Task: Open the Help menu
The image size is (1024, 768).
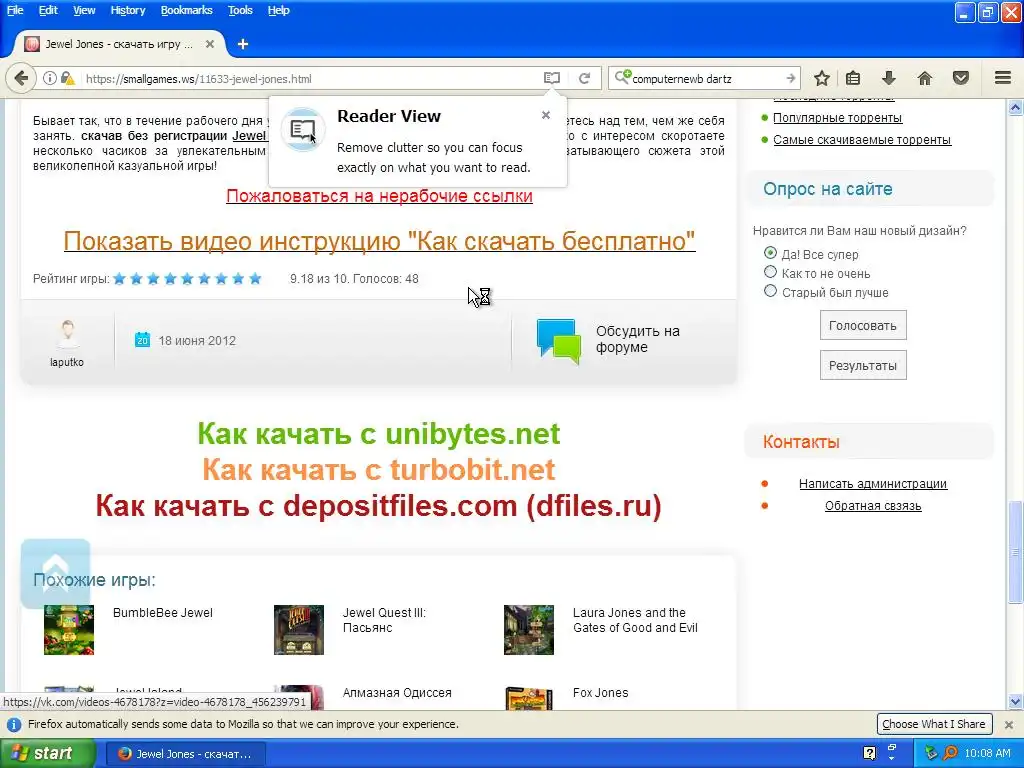Action: [x=278, y=10]
